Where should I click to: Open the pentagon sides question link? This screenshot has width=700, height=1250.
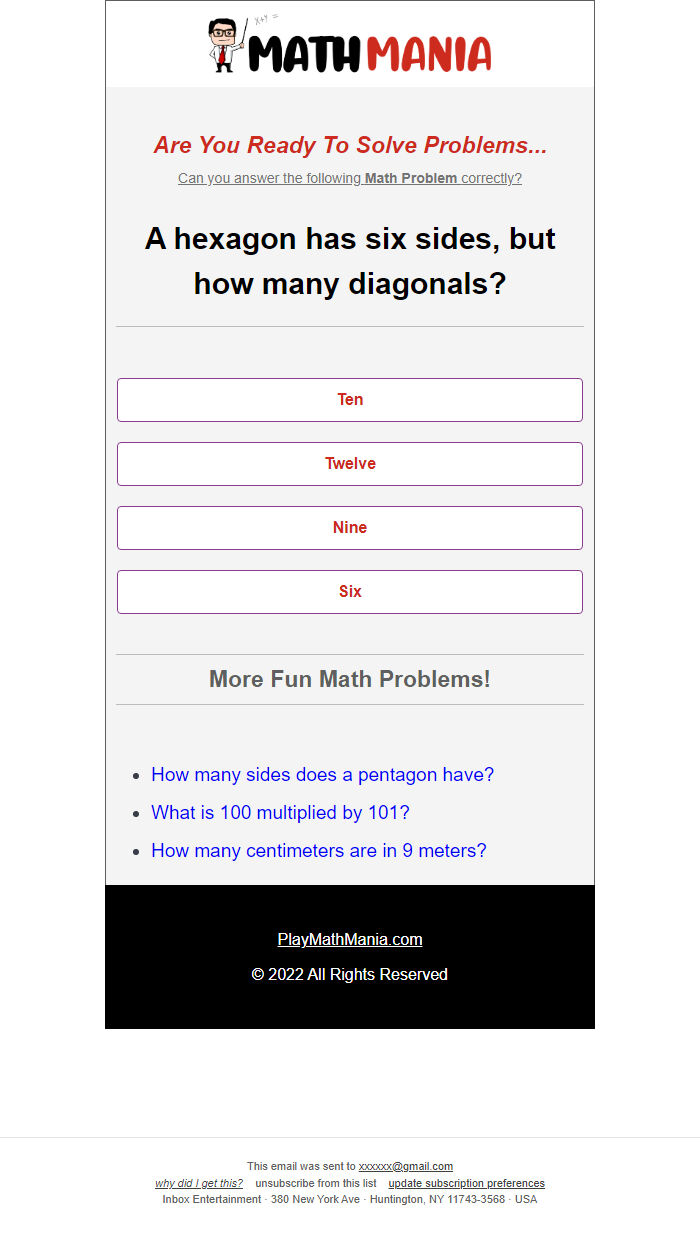[323, 774]
